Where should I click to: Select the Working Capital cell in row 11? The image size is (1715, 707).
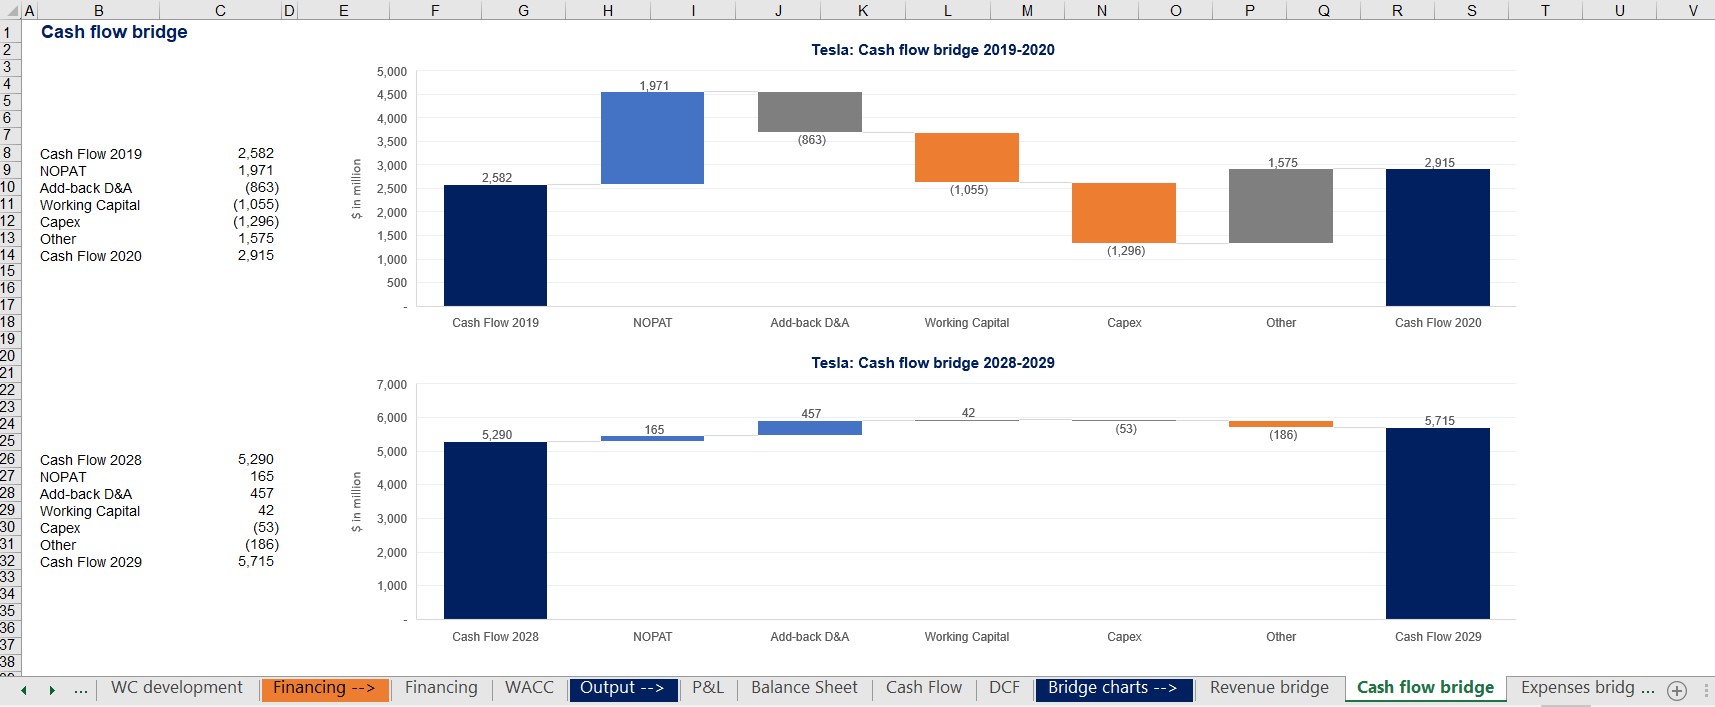coord(90,205)
